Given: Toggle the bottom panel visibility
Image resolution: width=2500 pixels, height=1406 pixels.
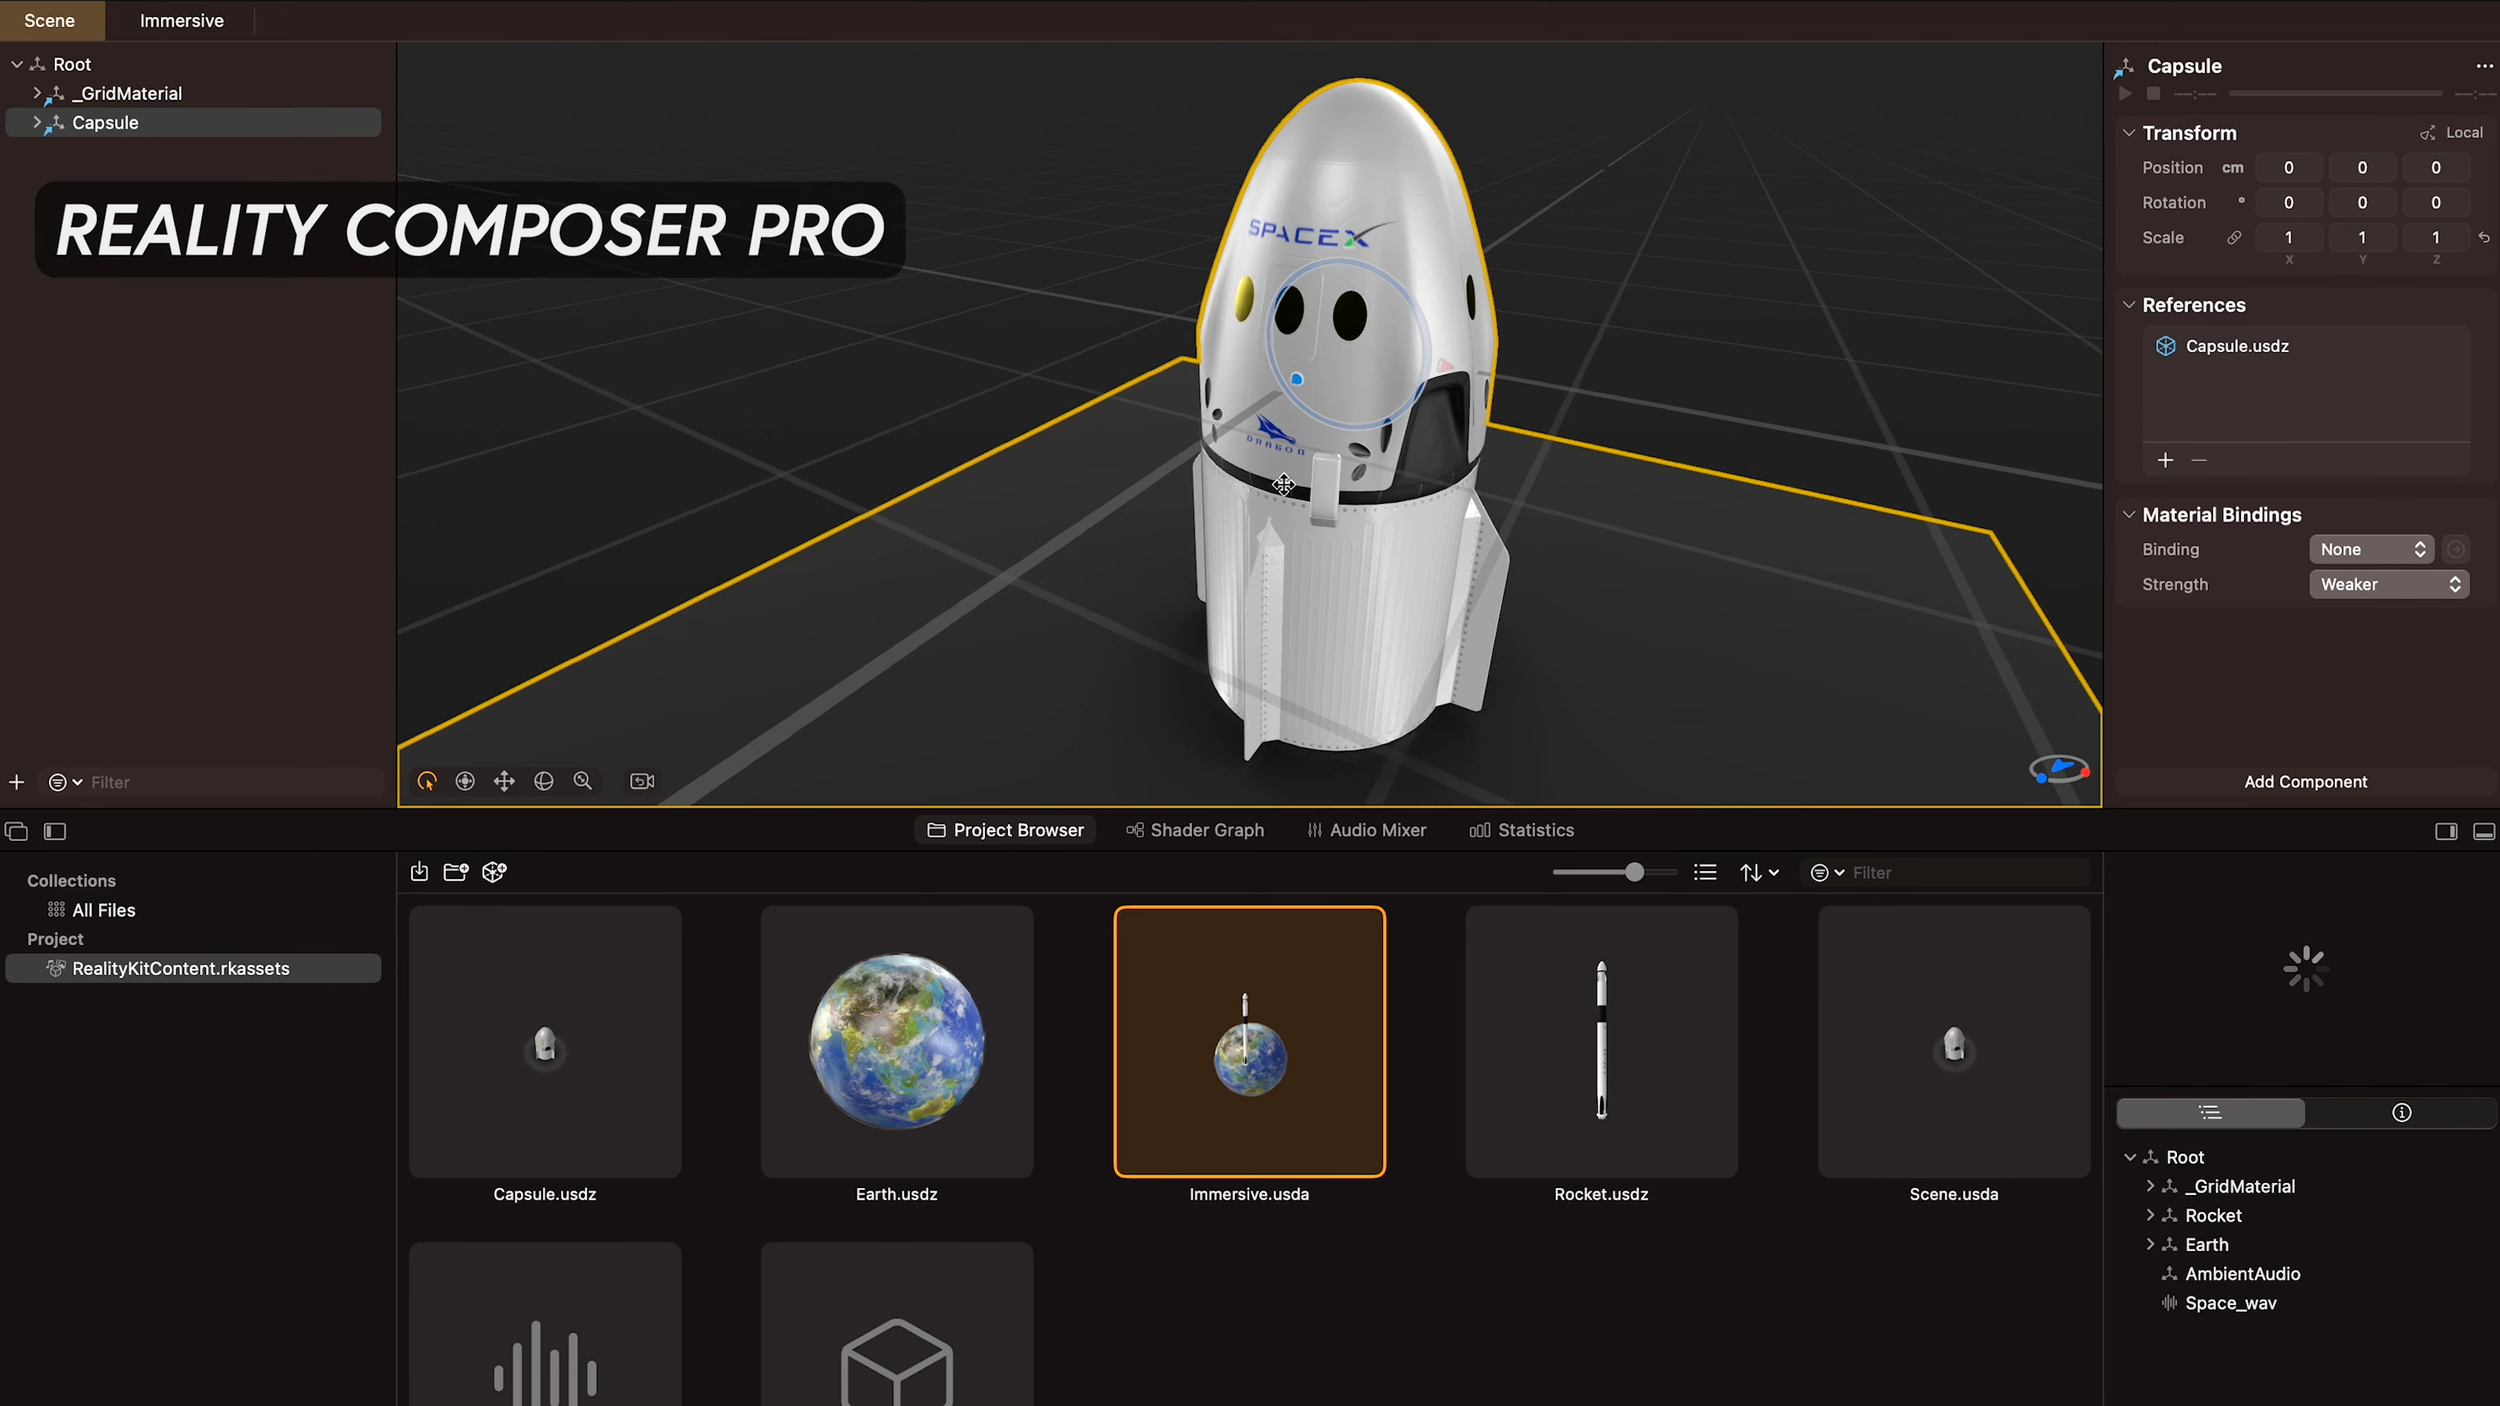Looking at the screenshot, I should click(x=2484, y=831).
